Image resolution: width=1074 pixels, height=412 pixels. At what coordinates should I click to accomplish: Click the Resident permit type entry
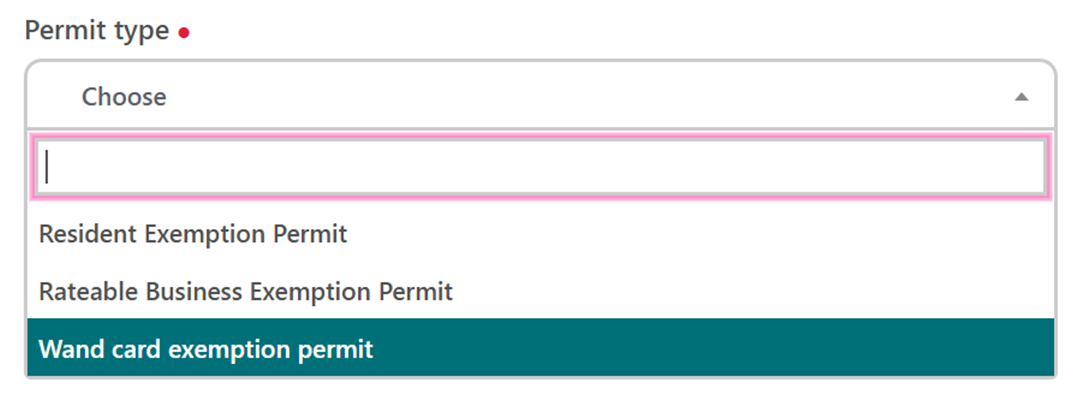[x=193, y=234]
